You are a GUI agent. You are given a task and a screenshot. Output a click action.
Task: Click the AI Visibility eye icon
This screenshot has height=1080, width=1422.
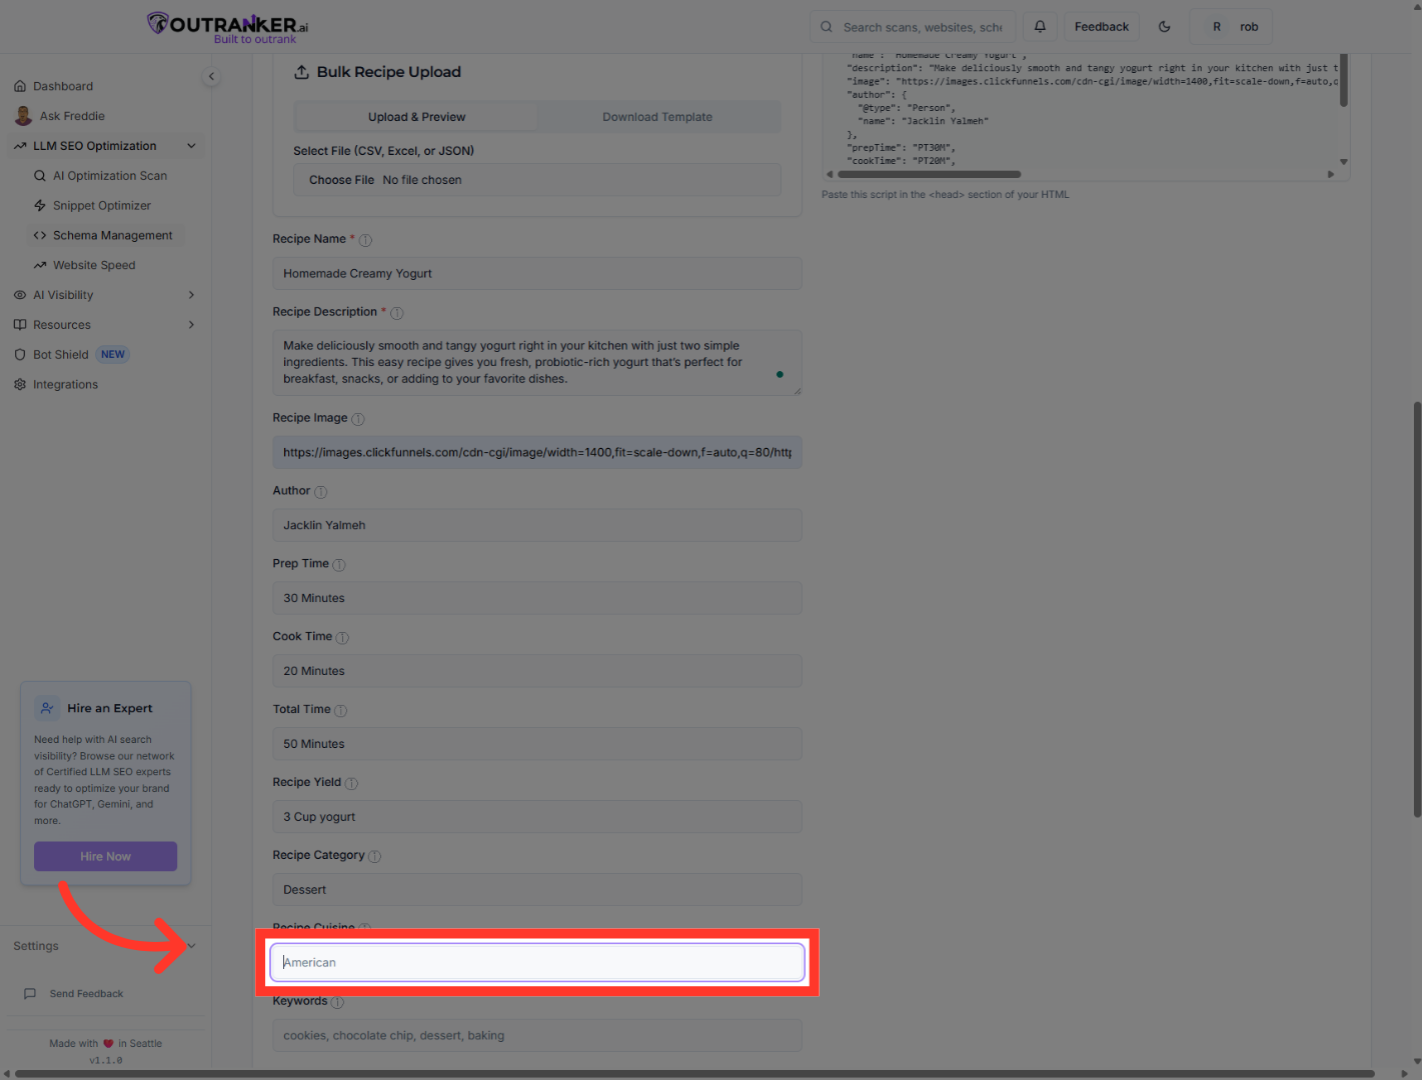click(20, 295)
